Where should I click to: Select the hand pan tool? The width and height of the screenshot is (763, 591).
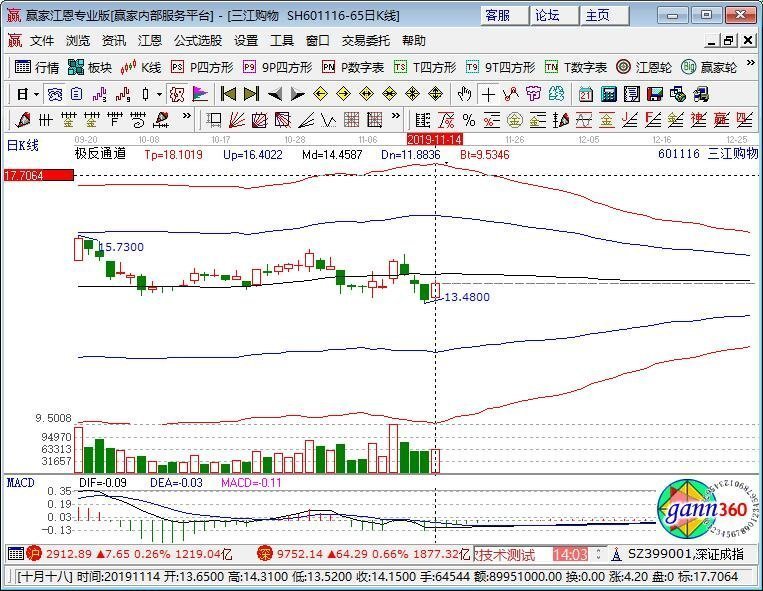pyautogui.click(x=465, y=94)
